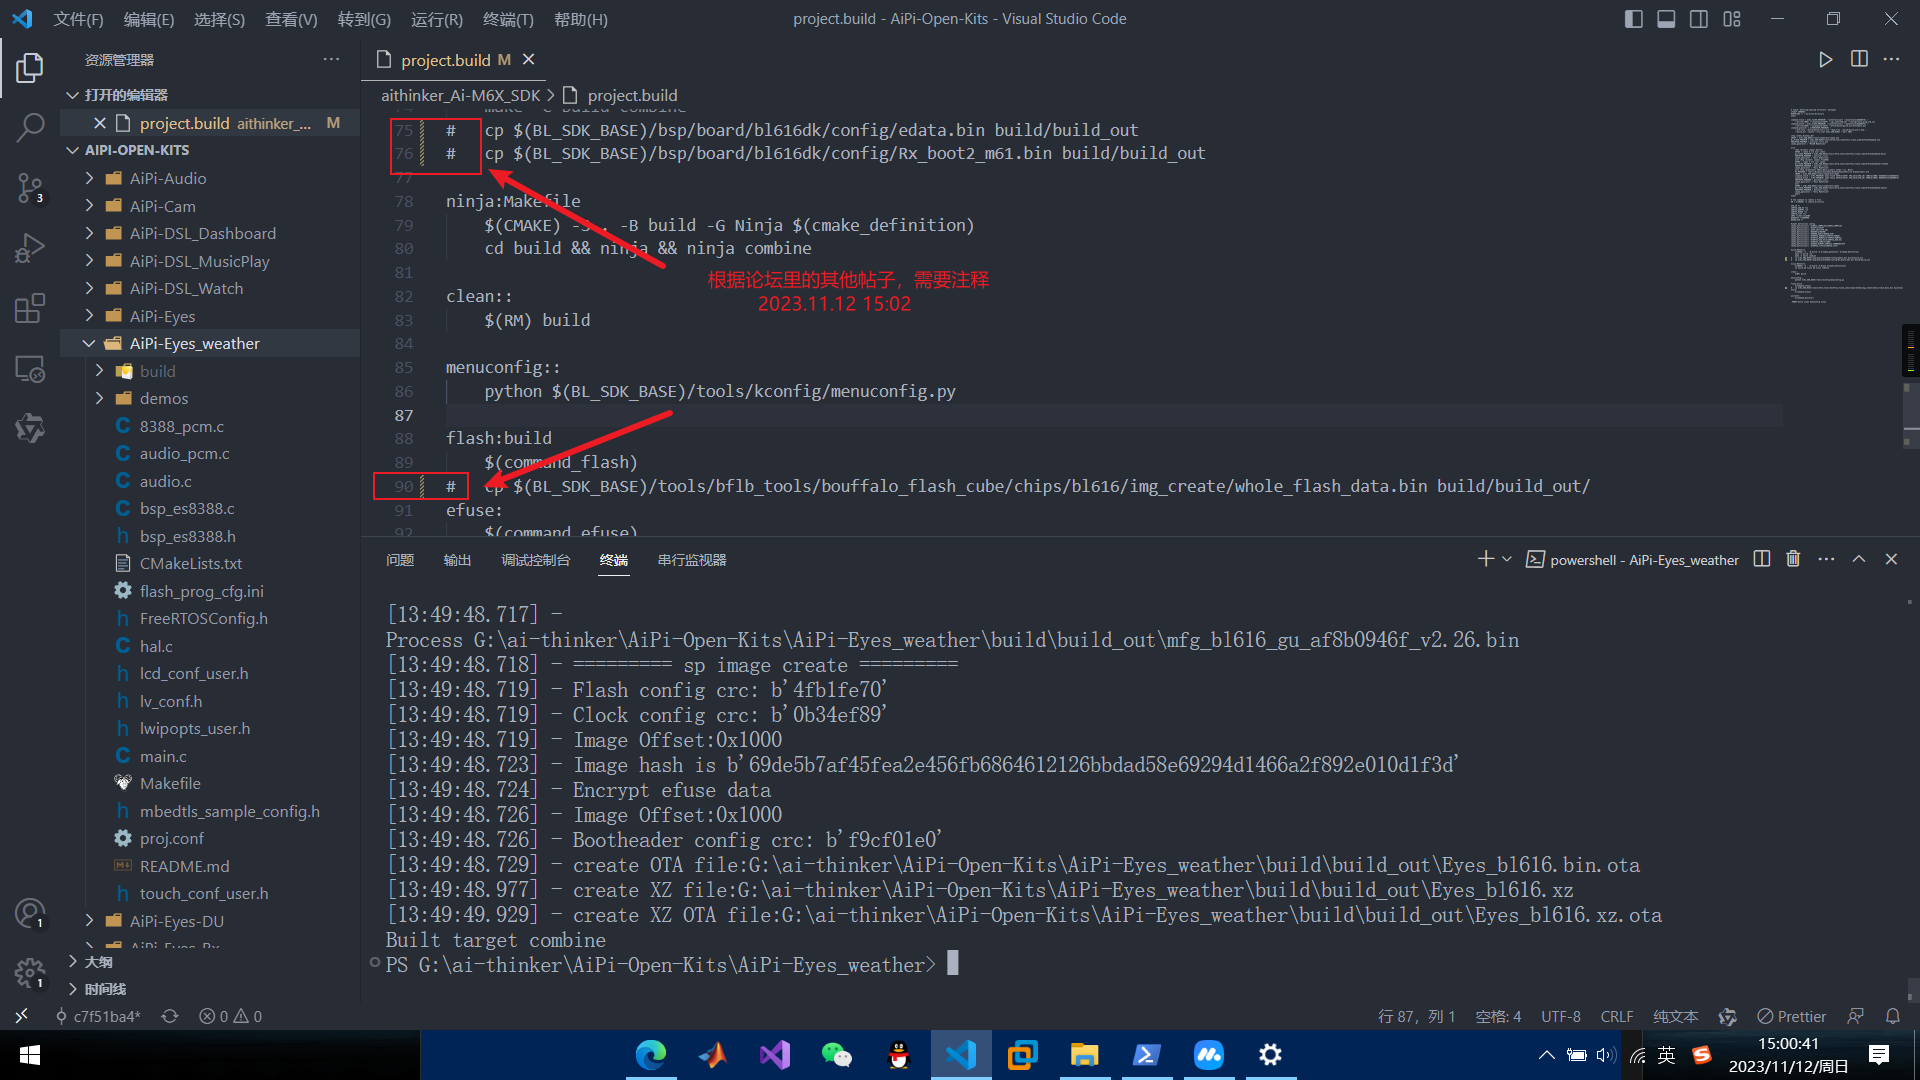Split the editor to the right
The width and height of the screenshot is (1920, 1080).
(x=1859, y=60)
